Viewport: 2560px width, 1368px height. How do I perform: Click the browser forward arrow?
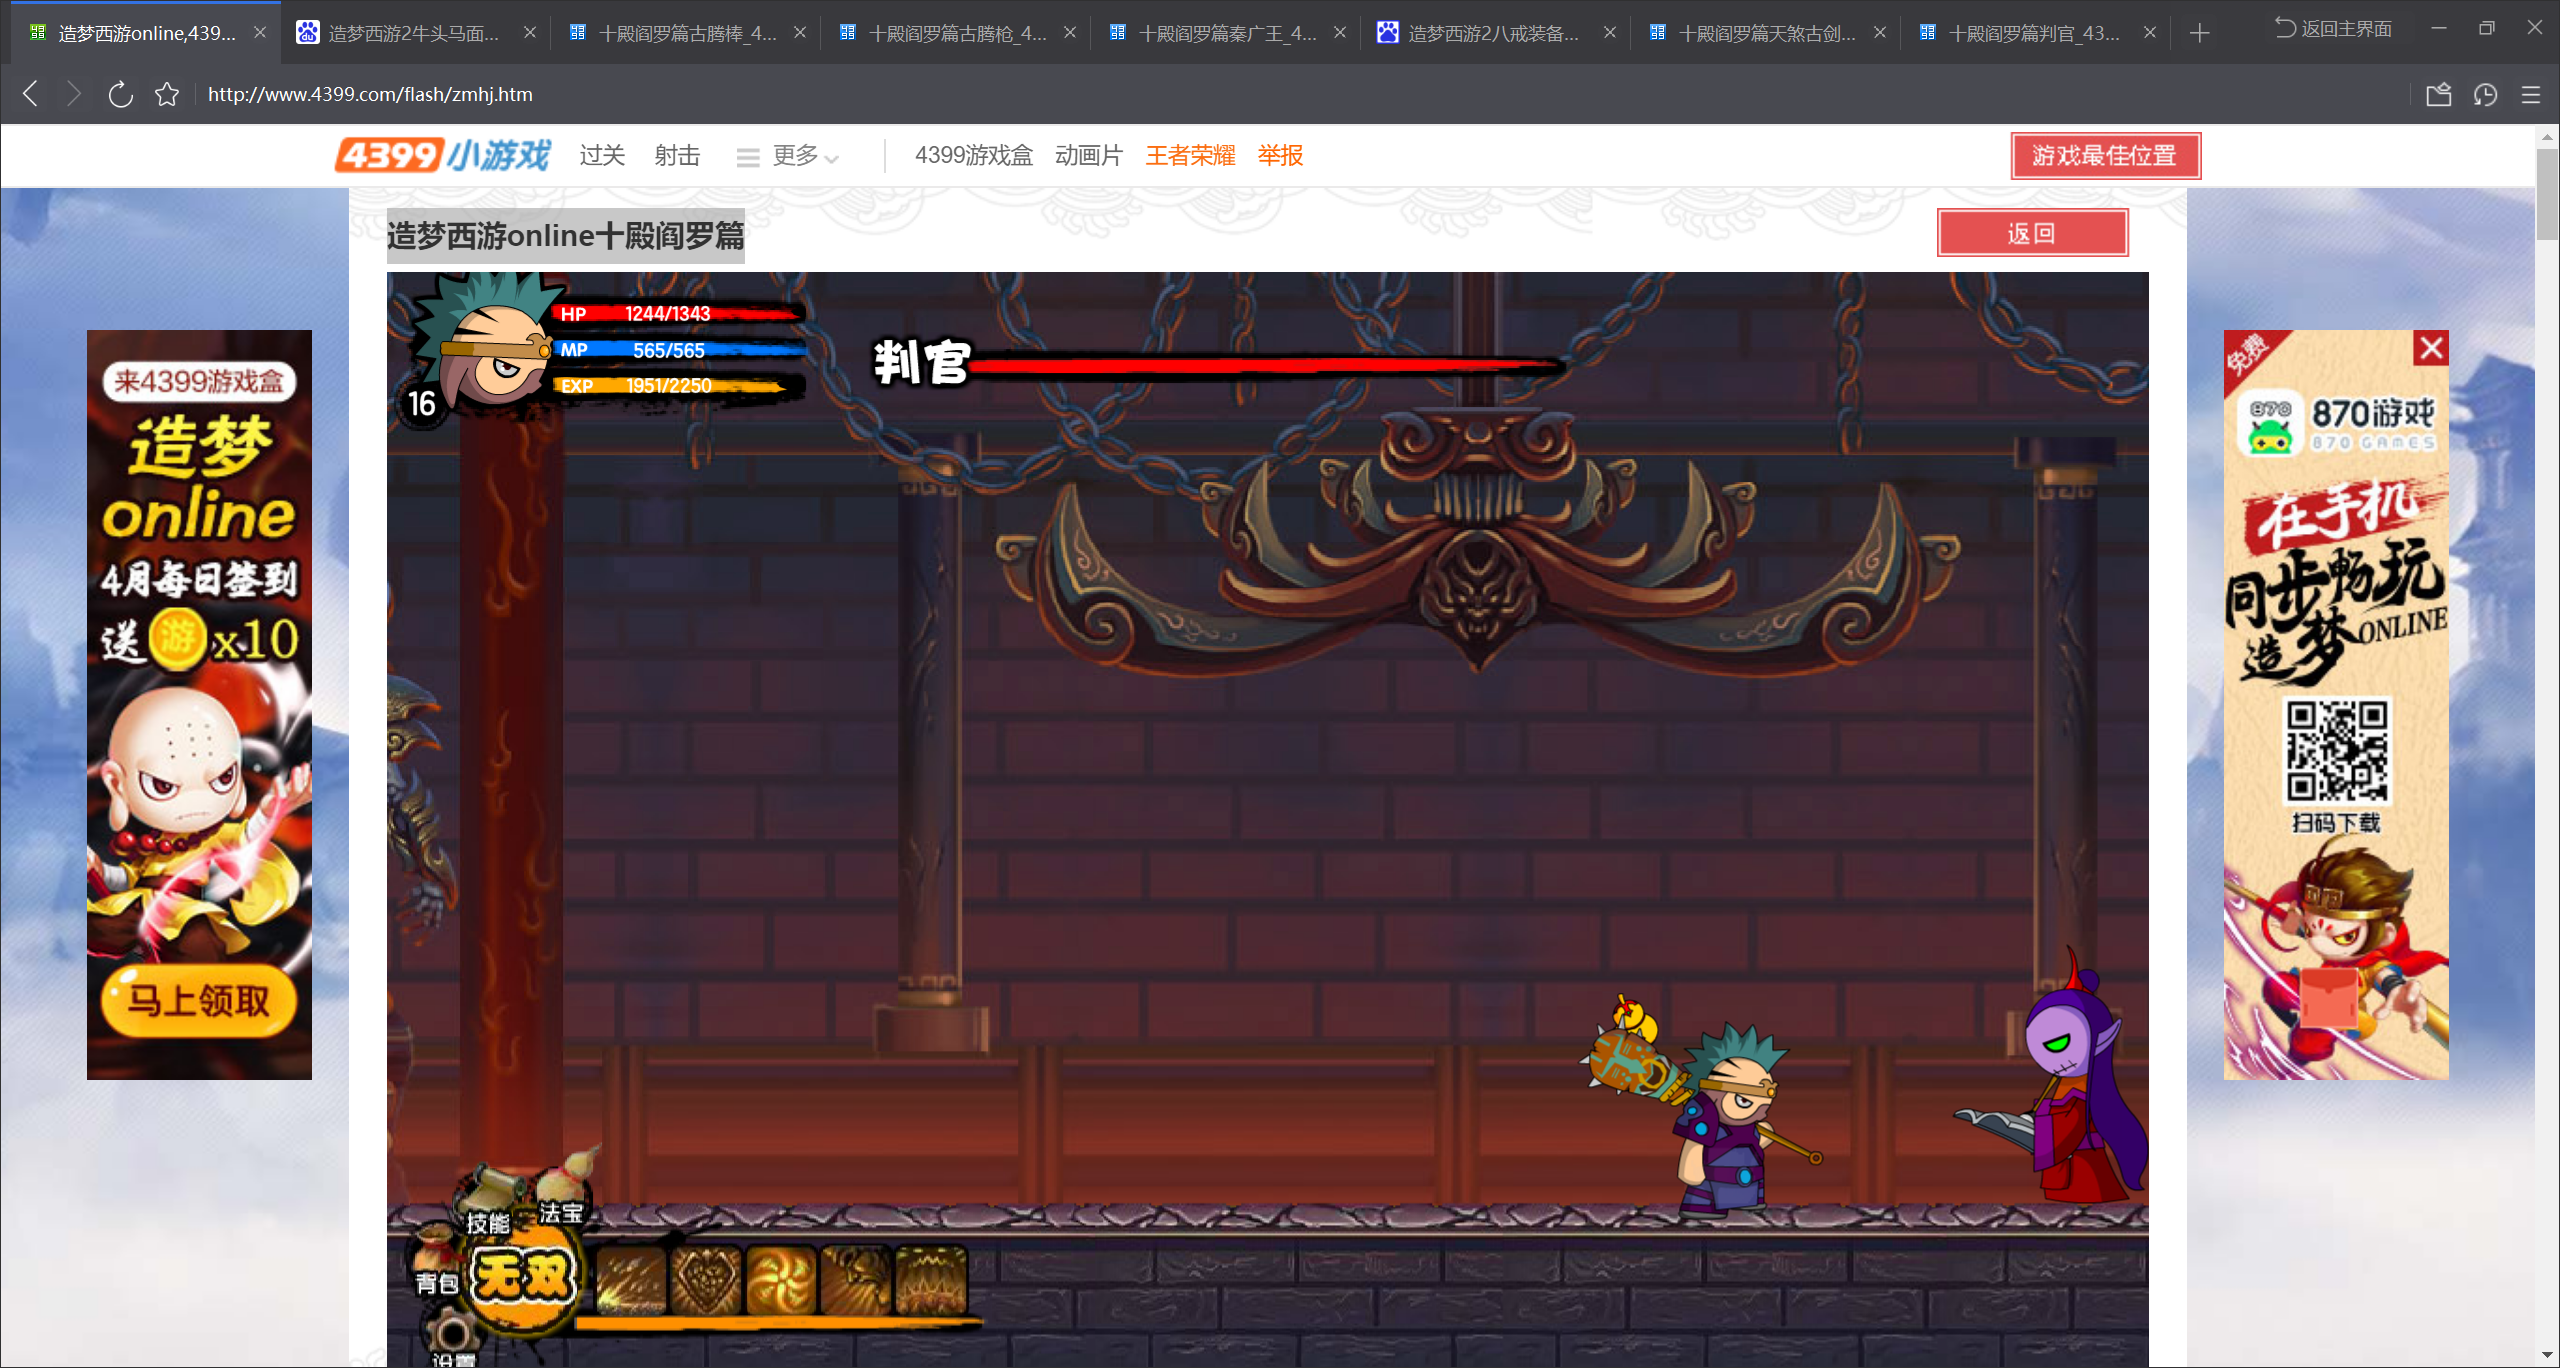click(74, 94)
